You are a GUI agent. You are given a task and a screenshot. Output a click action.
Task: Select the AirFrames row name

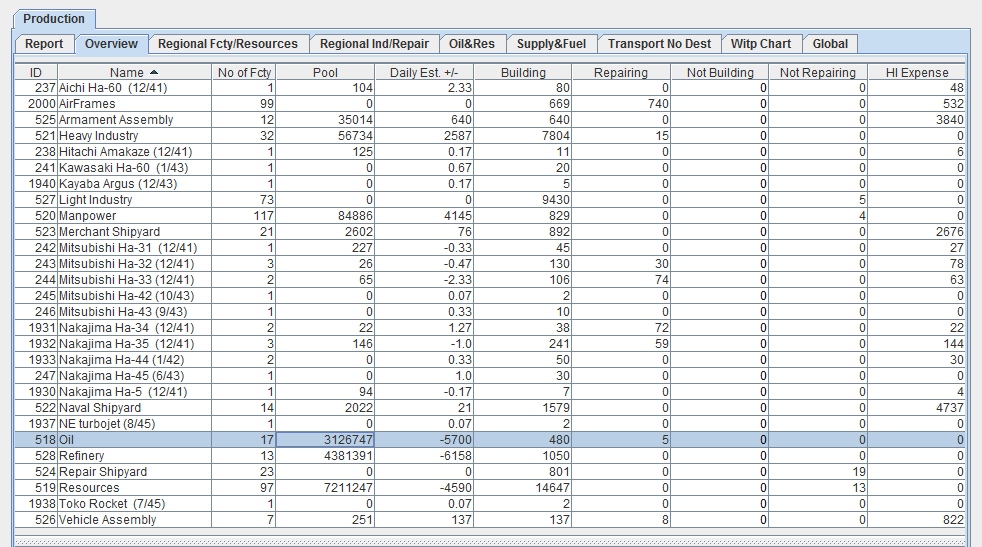coord(87,104)
